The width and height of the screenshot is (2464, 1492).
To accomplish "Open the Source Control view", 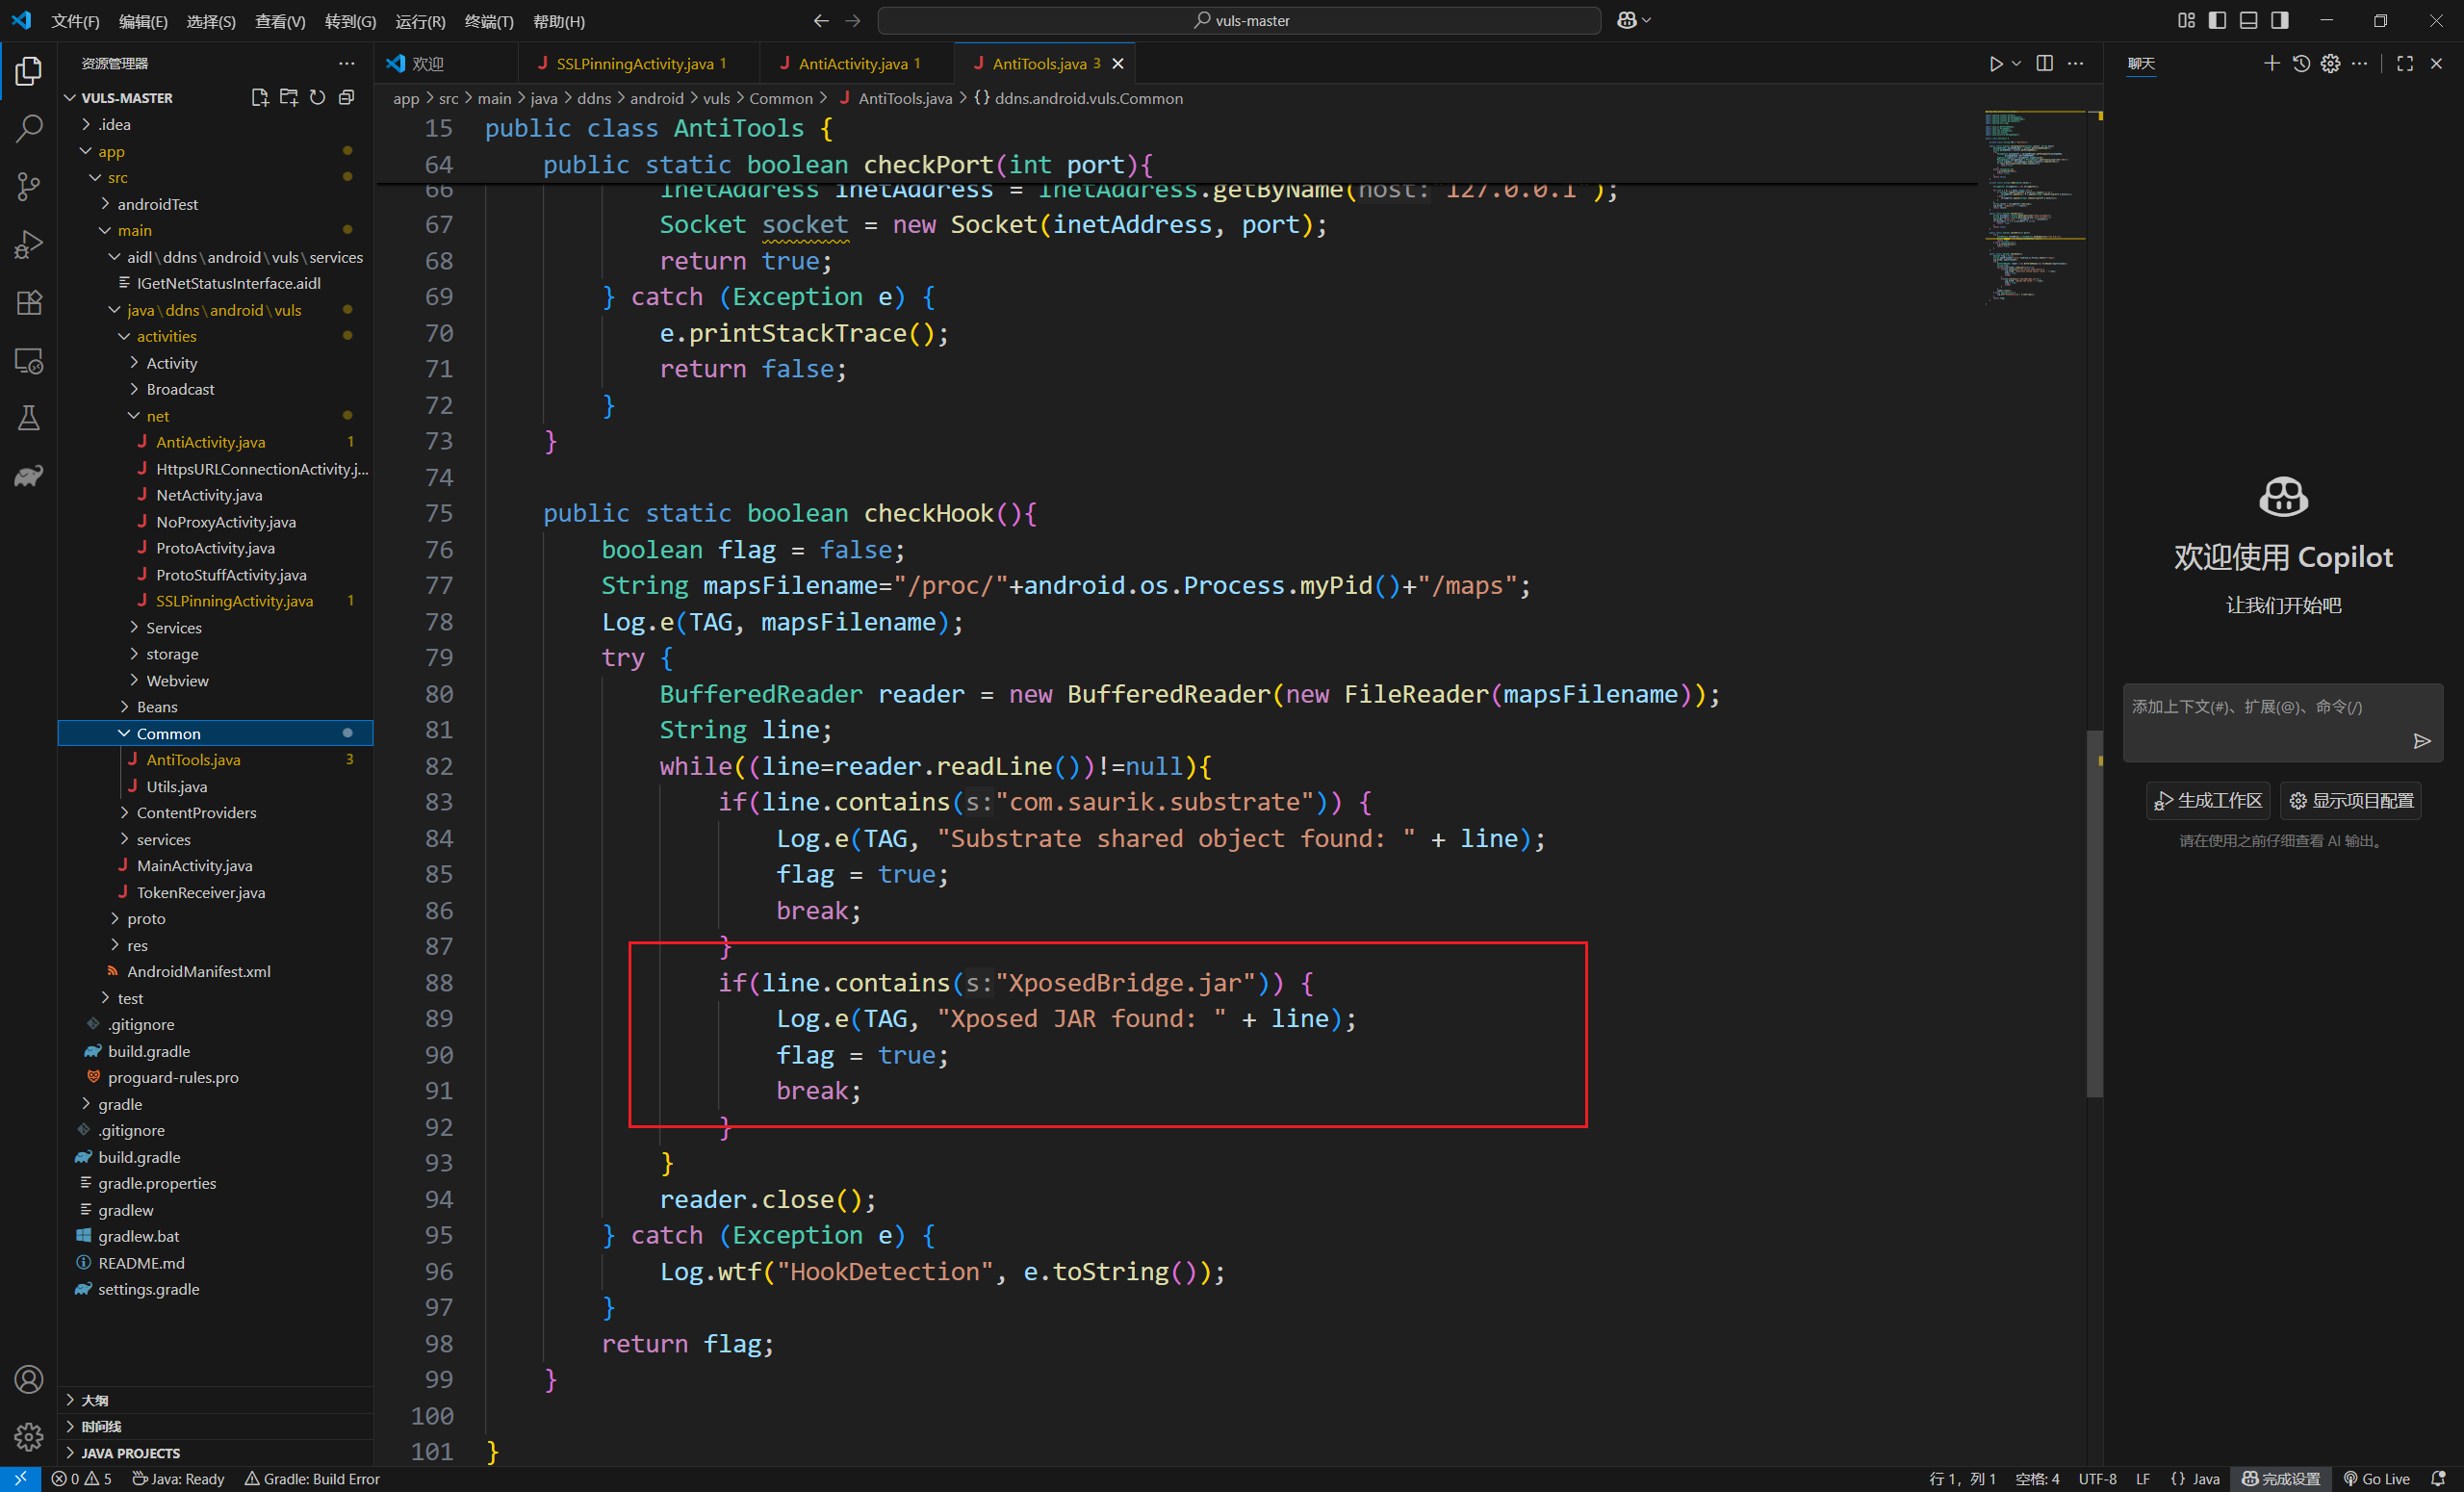I will (x=29, y=186).
